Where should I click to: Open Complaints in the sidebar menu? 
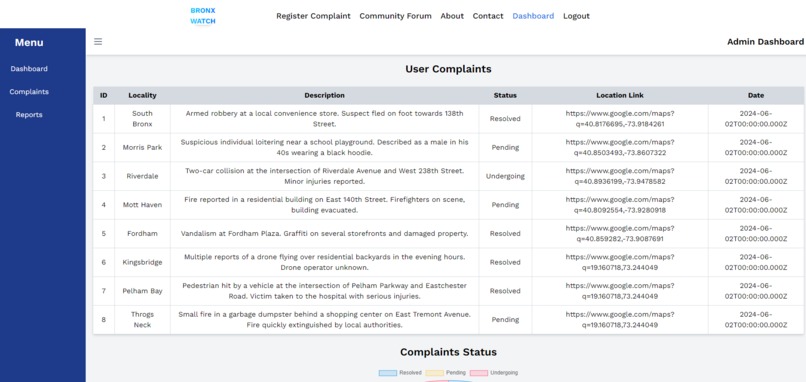point(29,92)
